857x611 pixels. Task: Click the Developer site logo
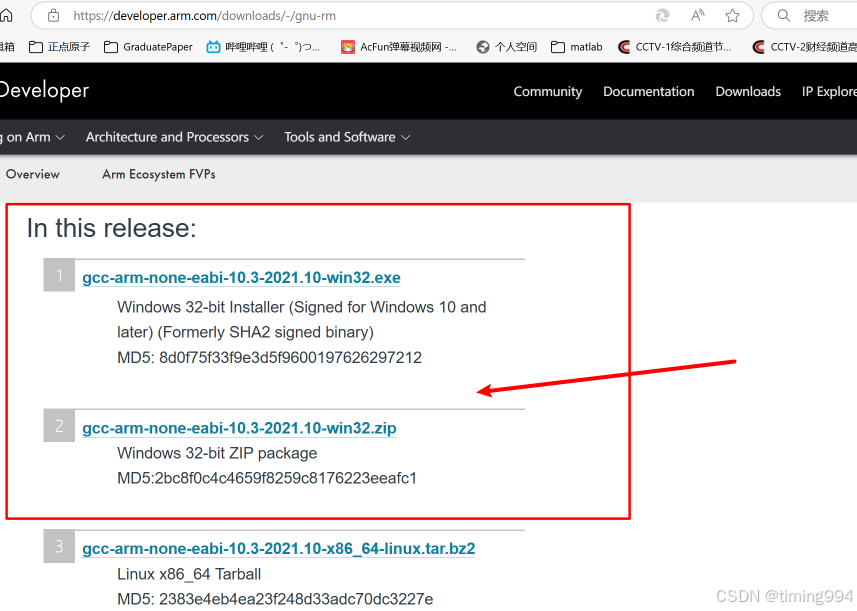tap(44, 90)
